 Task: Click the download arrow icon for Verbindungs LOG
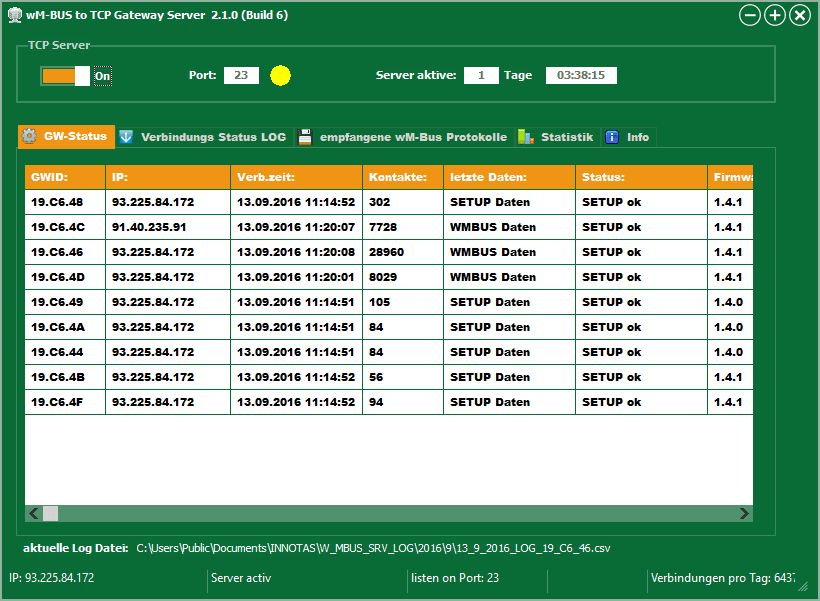pyautogui.click(x=126, y=137)
